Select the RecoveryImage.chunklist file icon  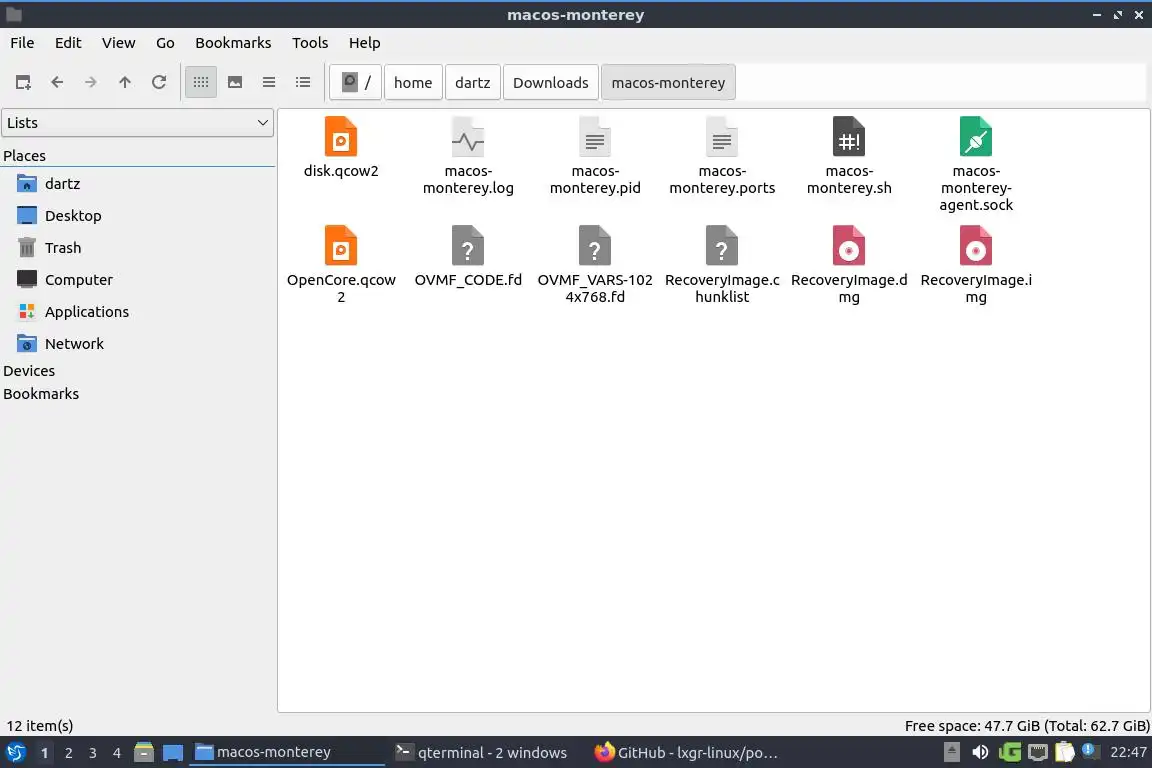722,246
